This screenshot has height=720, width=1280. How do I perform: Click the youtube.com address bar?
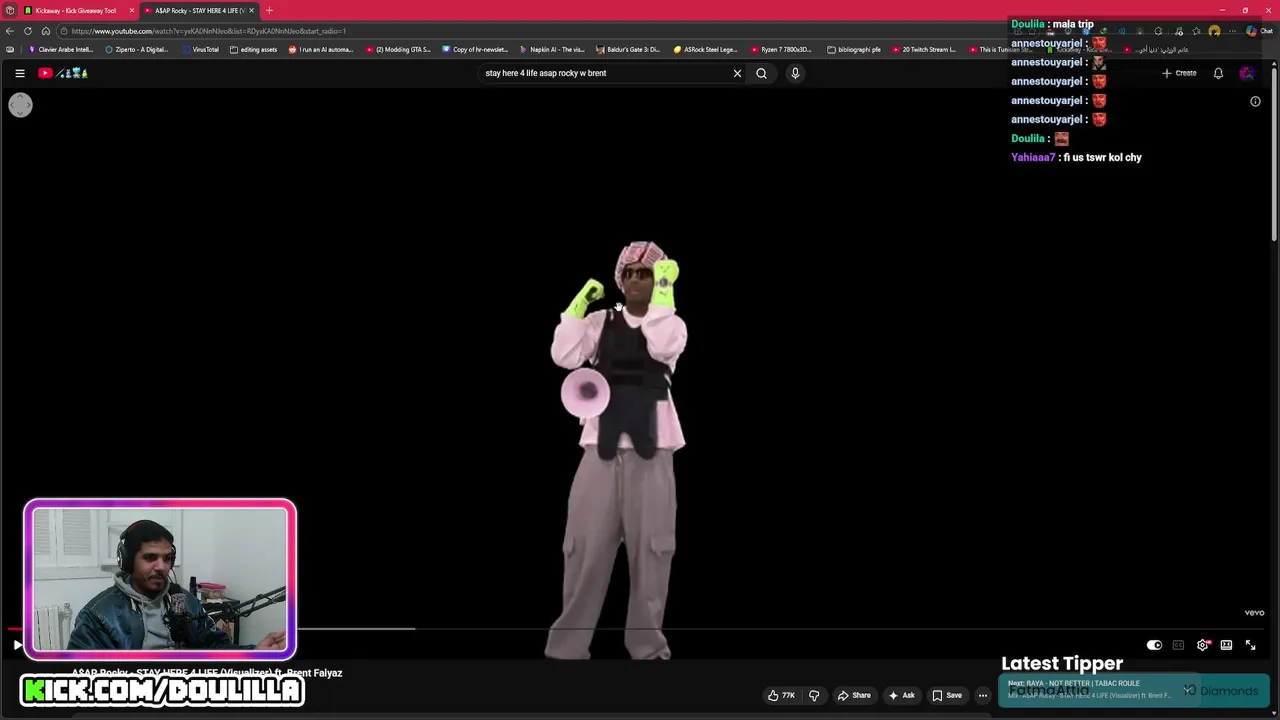coord(530,31)
